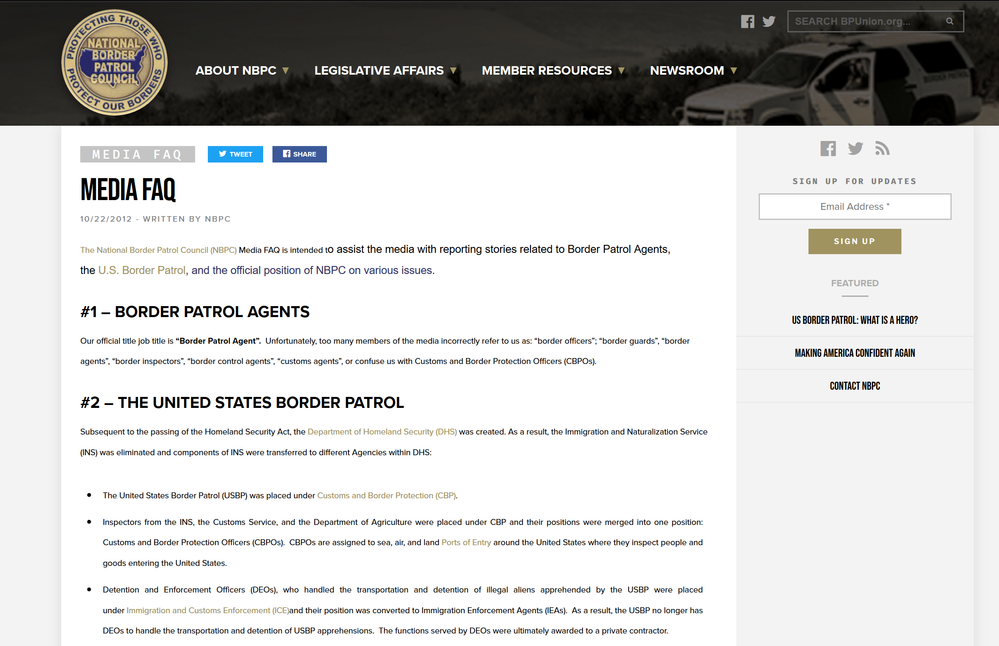Image resolution: width=999 pixels, height=646 pixels.
Task: Click the #1 – Border Patrol Agents heading
Action: pos(195,312)
